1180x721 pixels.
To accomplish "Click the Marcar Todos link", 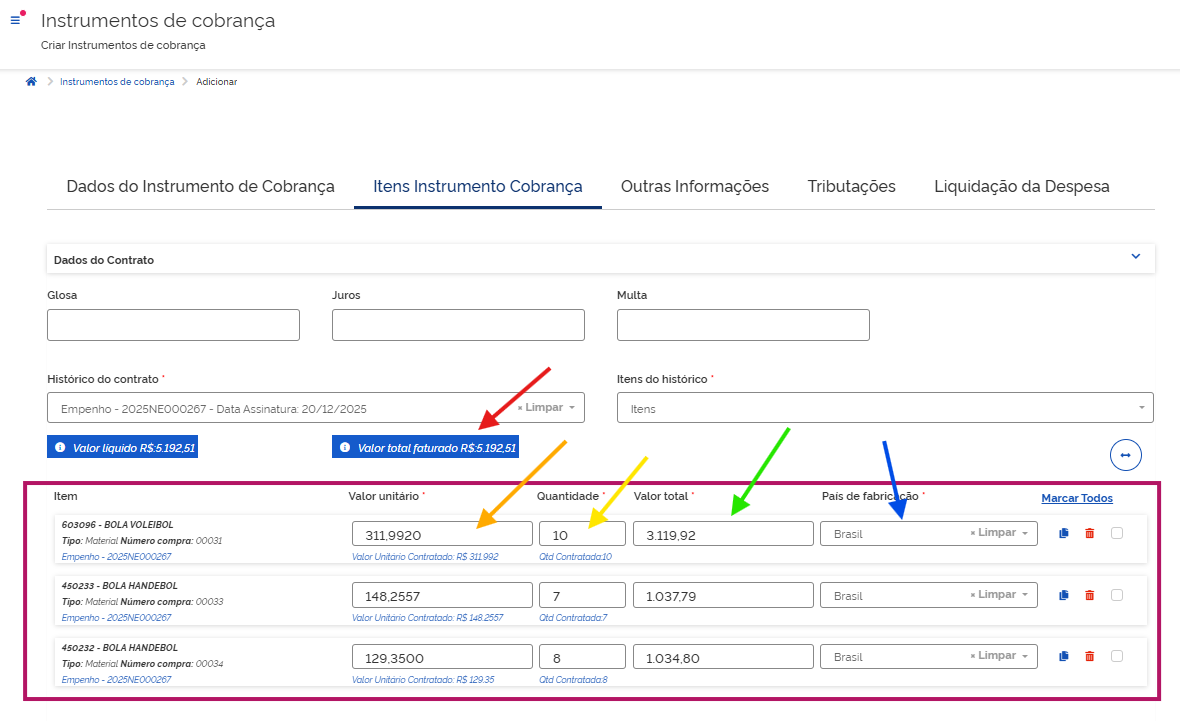I will pos(1076,498).
